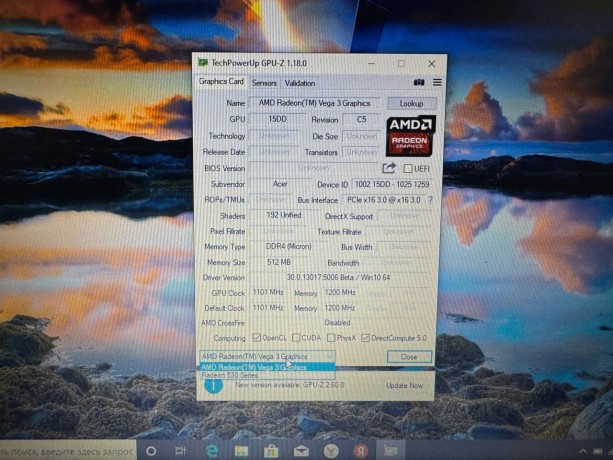Click the Memory Size 512 MB field
This screenshot has width=613, height=460.
click(x=279, y=262)
